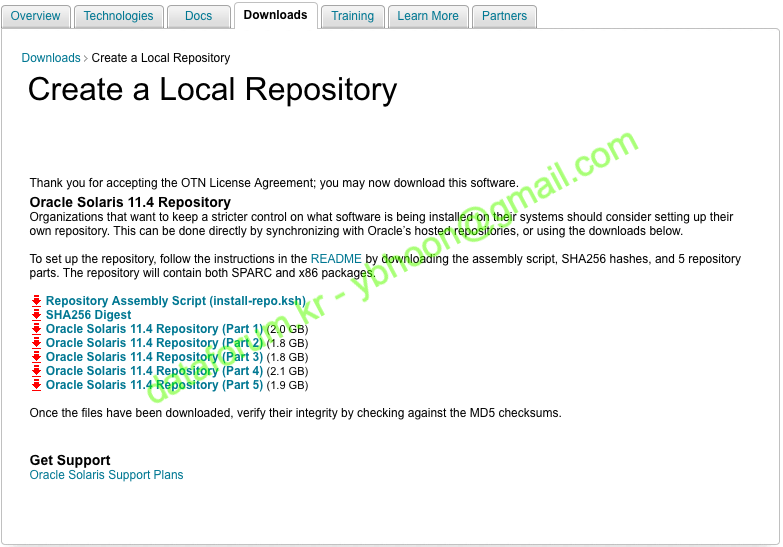Screen dimensions: 783x547
Task: Click download icon for Repository Part 5
Action: pos(36,385)
